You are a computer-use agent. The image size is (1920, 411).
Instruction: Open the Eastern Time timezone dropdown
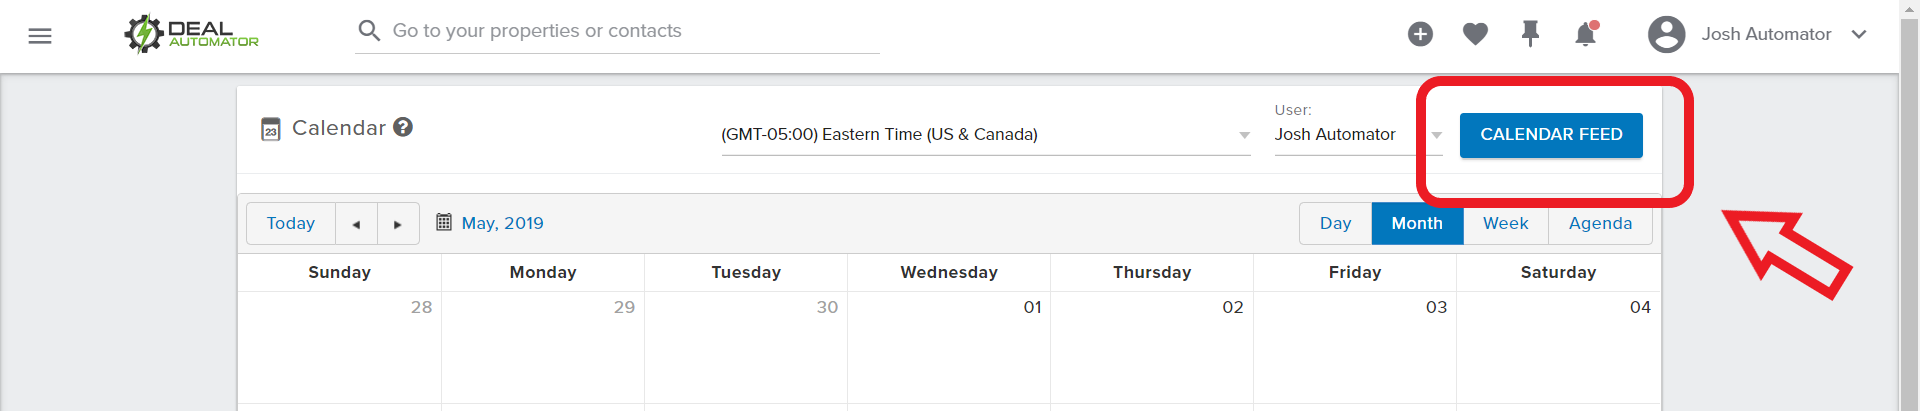[986, 135]
